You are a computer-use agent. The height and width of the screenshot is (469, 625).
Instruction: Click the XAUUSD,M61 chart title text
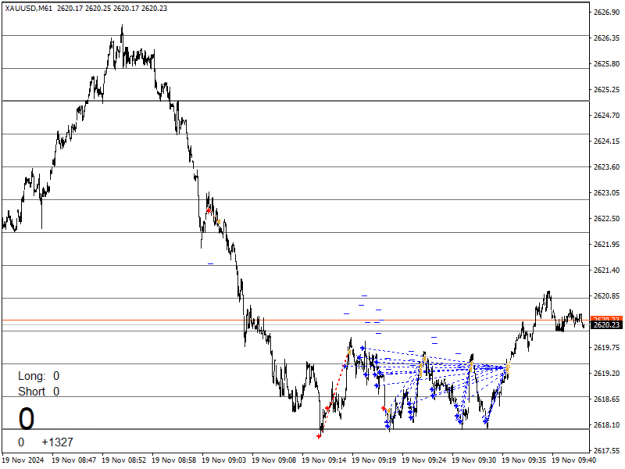tap(28, 8)
